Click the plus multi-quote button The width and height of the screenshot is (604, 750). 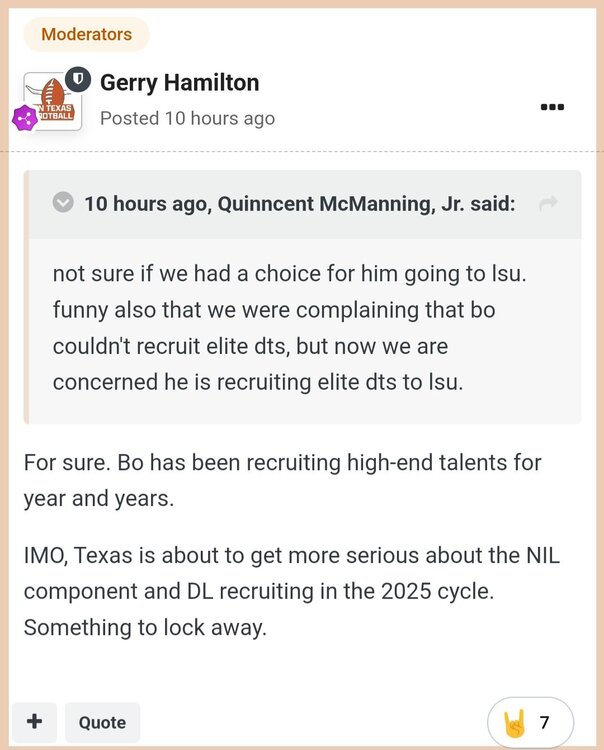(35, 722)
